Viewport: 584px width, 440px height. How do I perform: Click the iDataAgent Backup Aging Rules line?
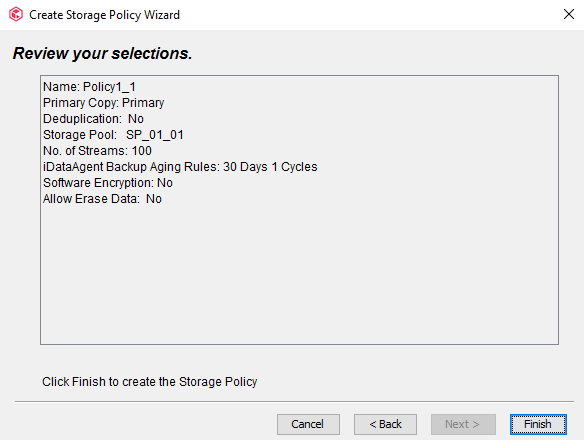pyautogui.click(x=180, y=167)
